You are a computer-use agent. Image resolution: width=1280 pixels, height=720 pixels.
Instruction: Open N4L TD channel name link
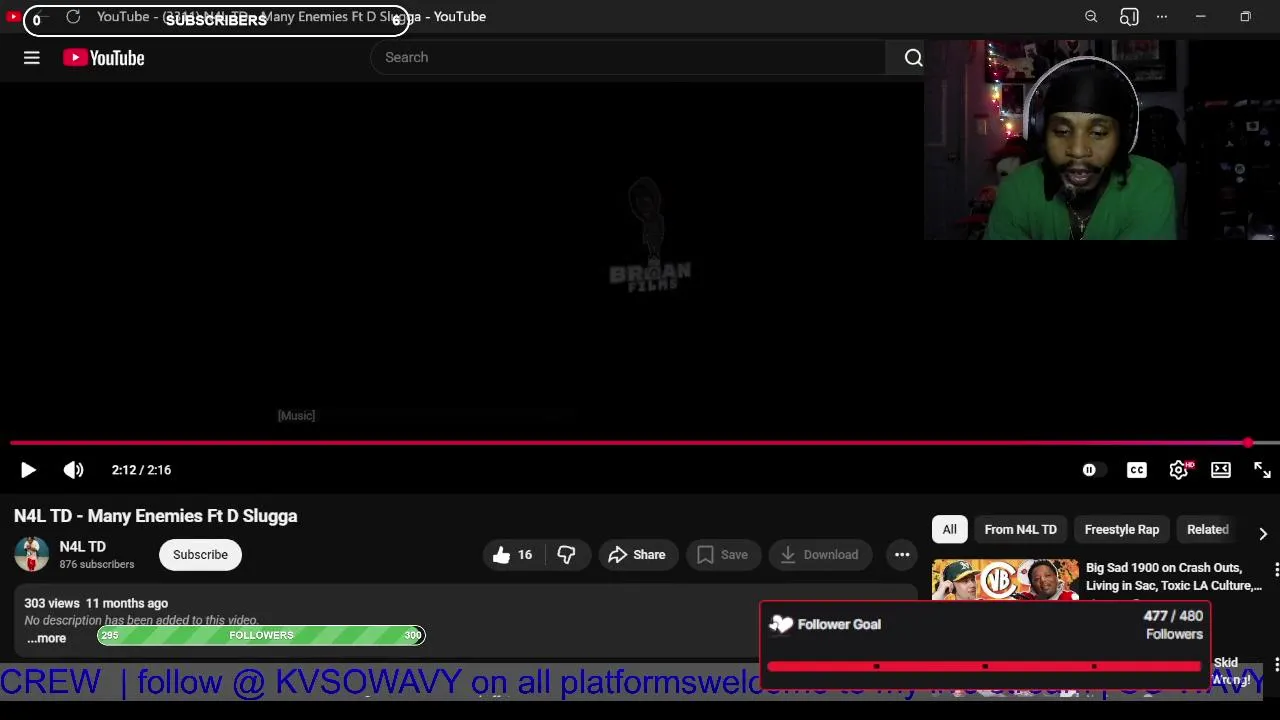coord(82,547)
